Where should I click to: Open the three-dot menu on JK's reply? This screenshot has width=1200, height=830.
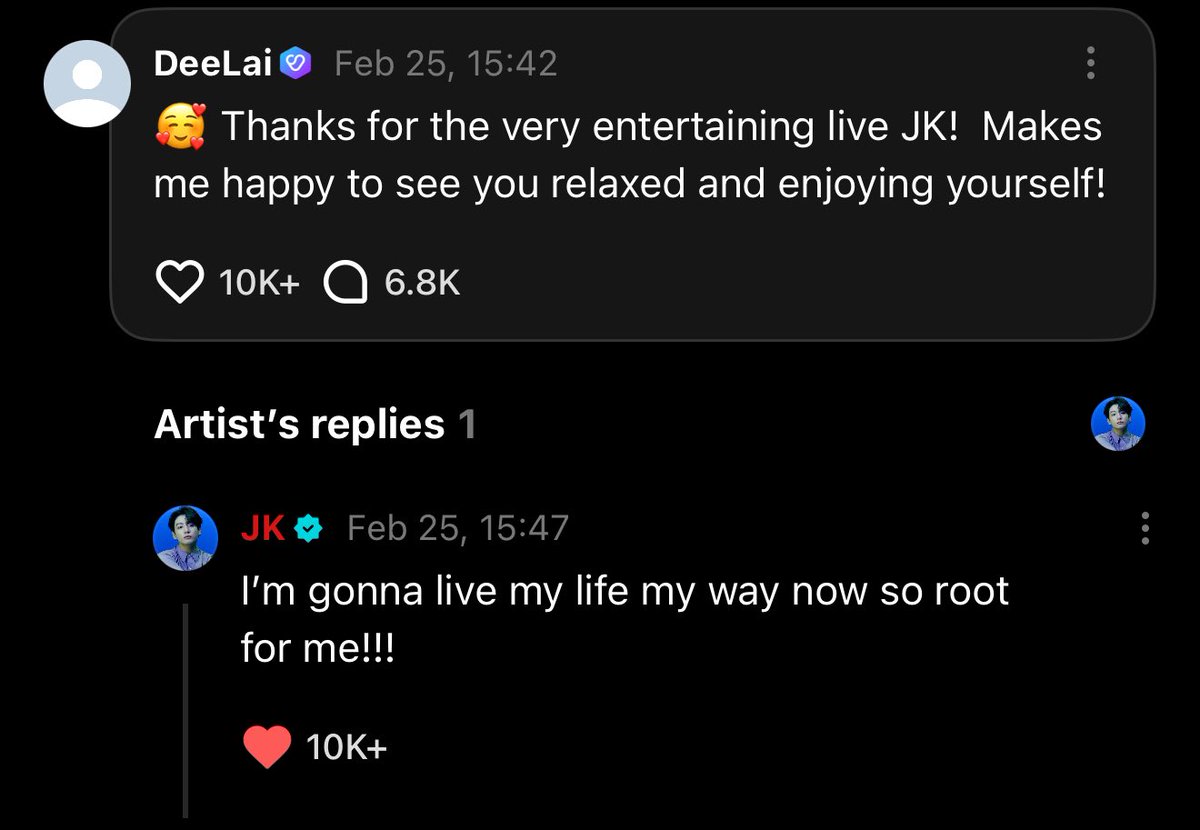(1145, 527)
